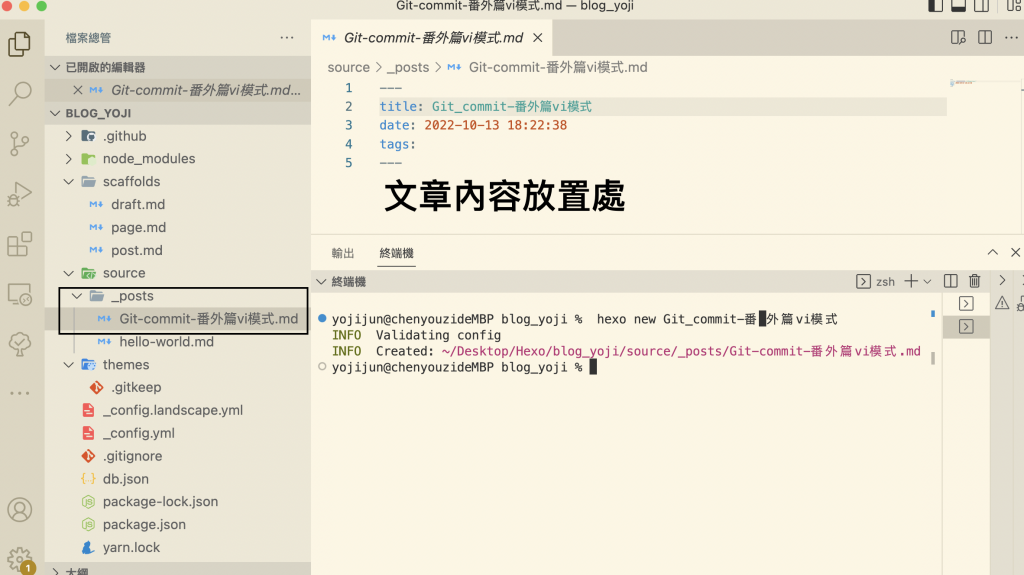Kill terminal with the trash icon

pos(974,281)
